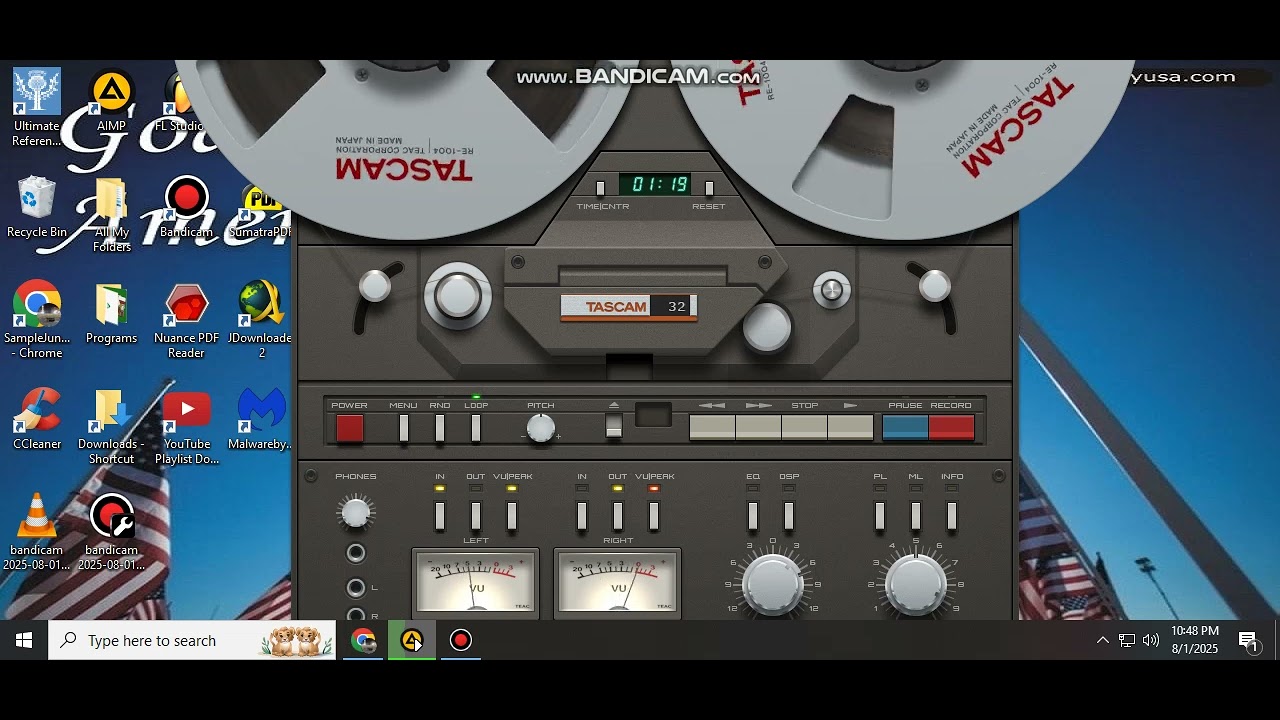The image size is (1280, 720).
Task: Open AIMP desktop shortcut
Action: pyautogui.click(x=112, y=102)
